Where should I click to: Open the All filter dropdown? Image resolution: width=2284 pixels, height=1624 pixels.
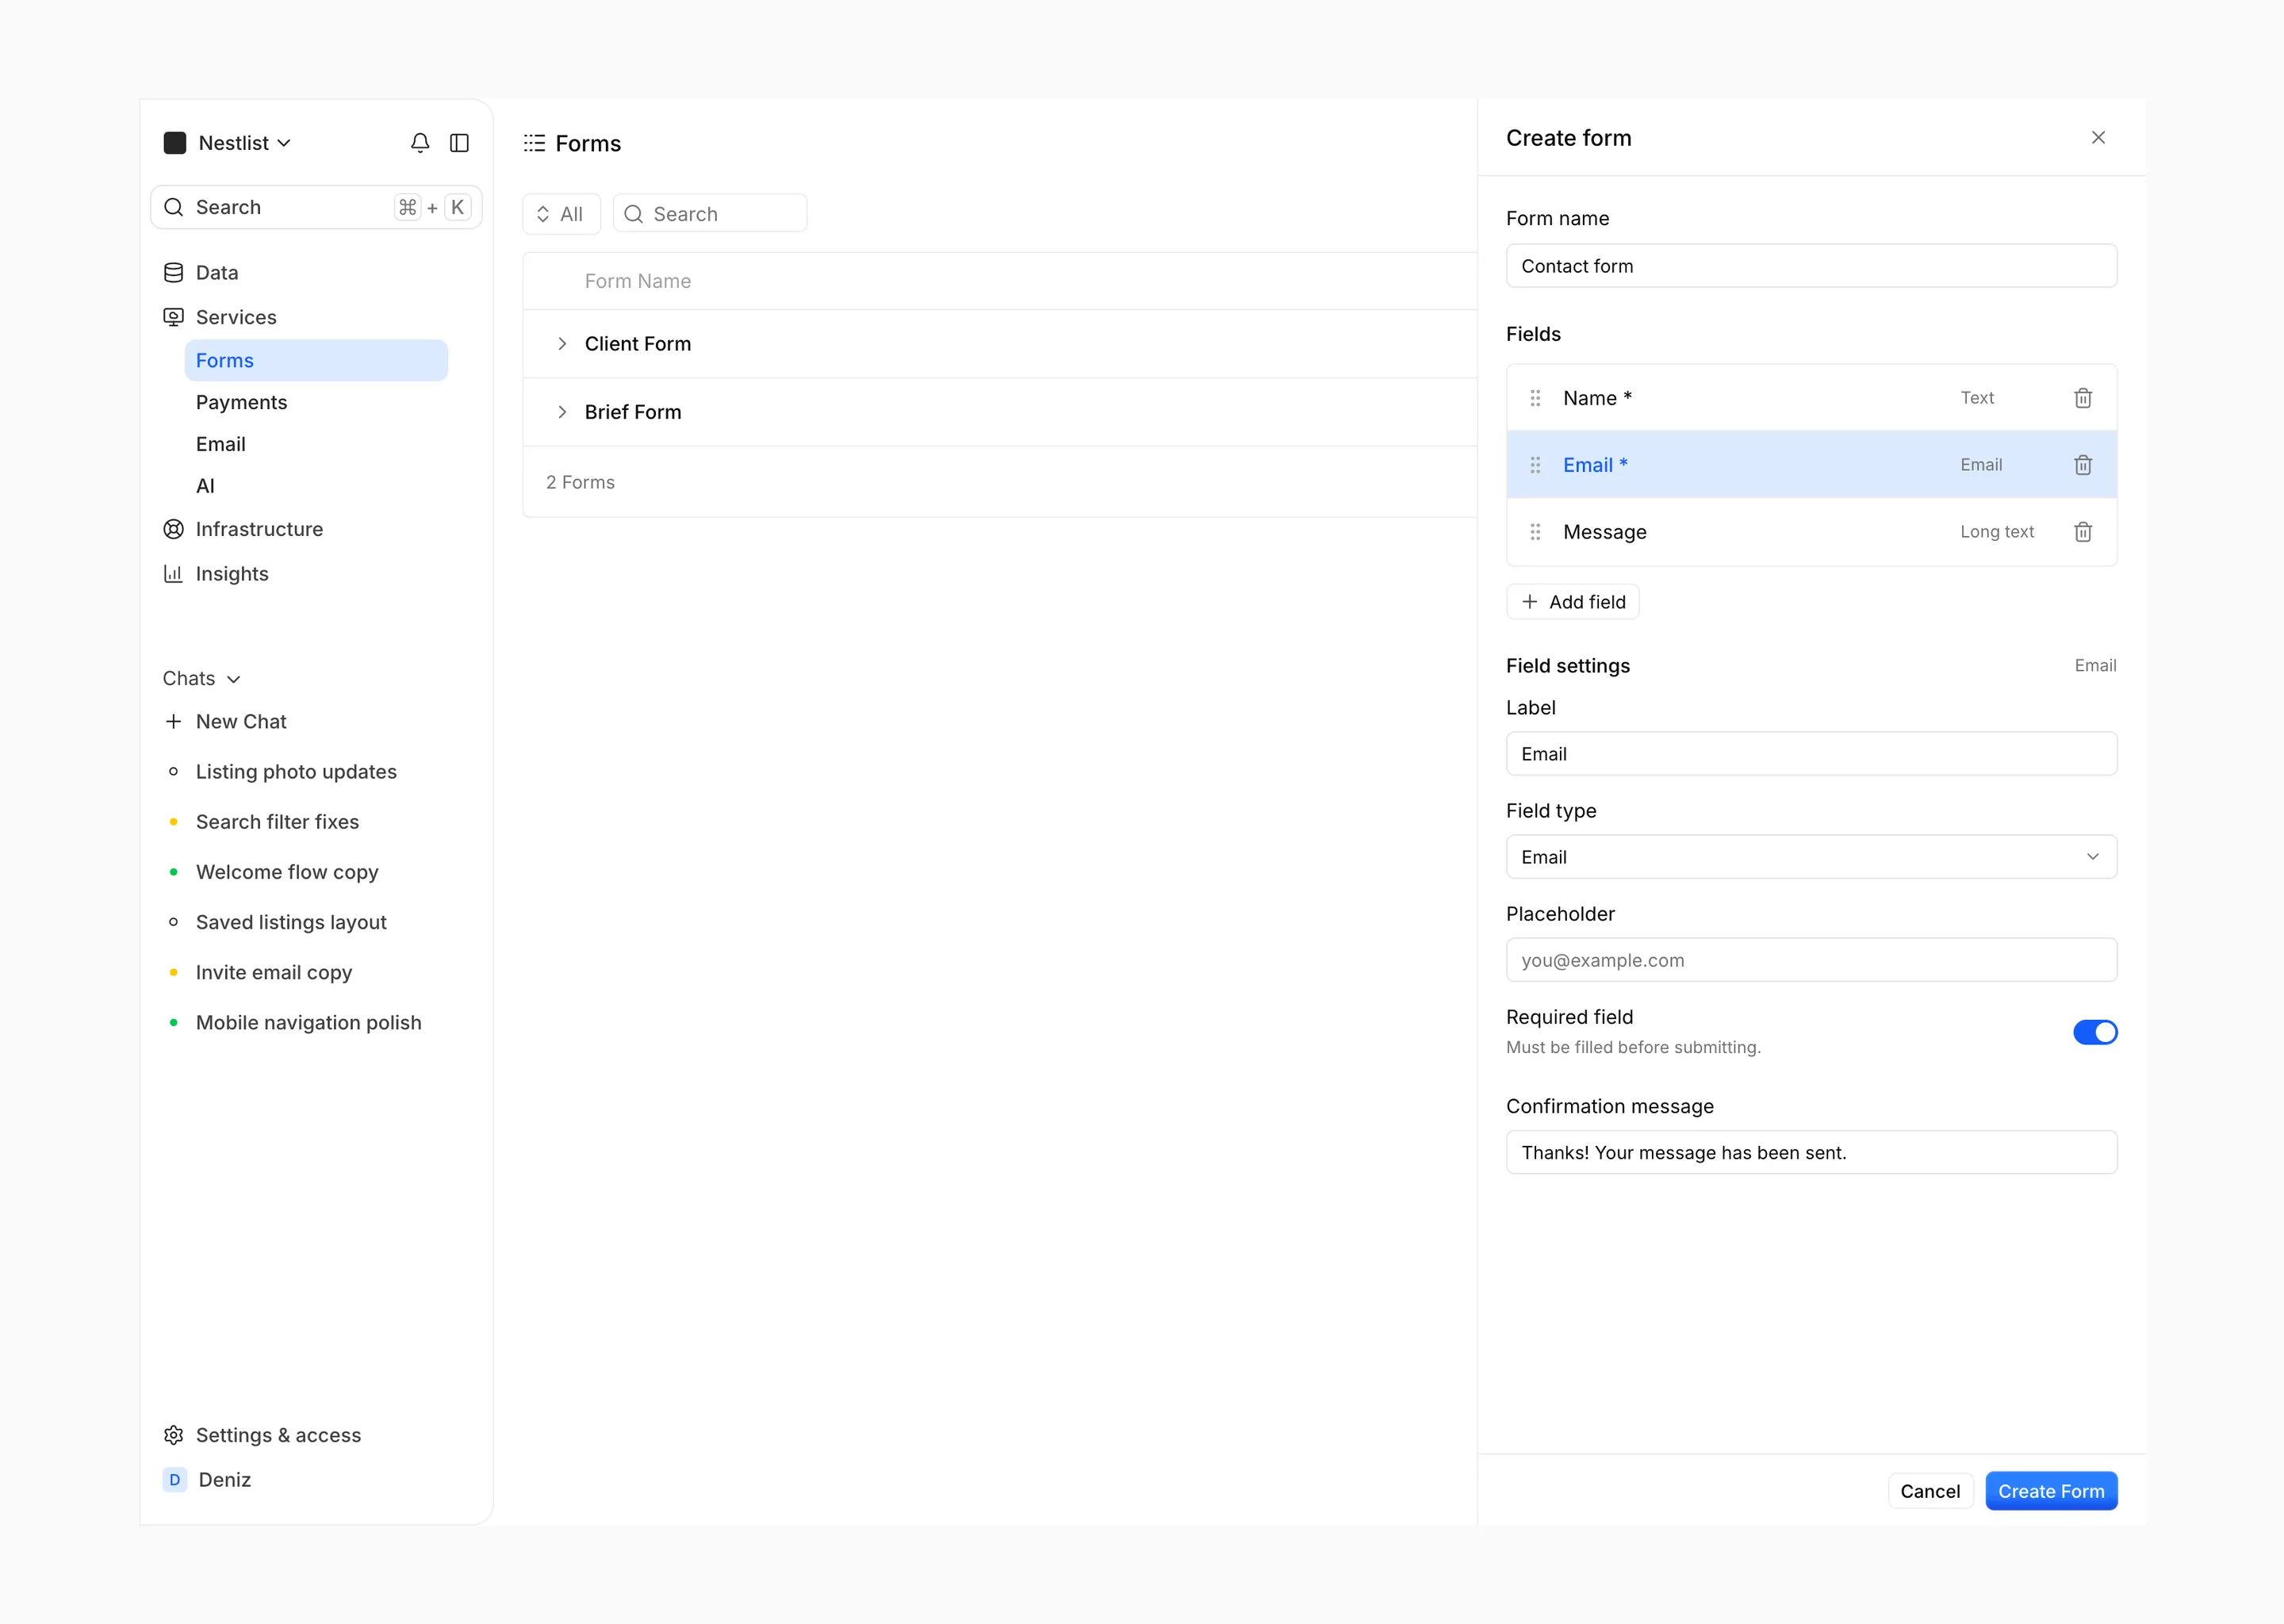pyautogui.click(x=561, y=213)
